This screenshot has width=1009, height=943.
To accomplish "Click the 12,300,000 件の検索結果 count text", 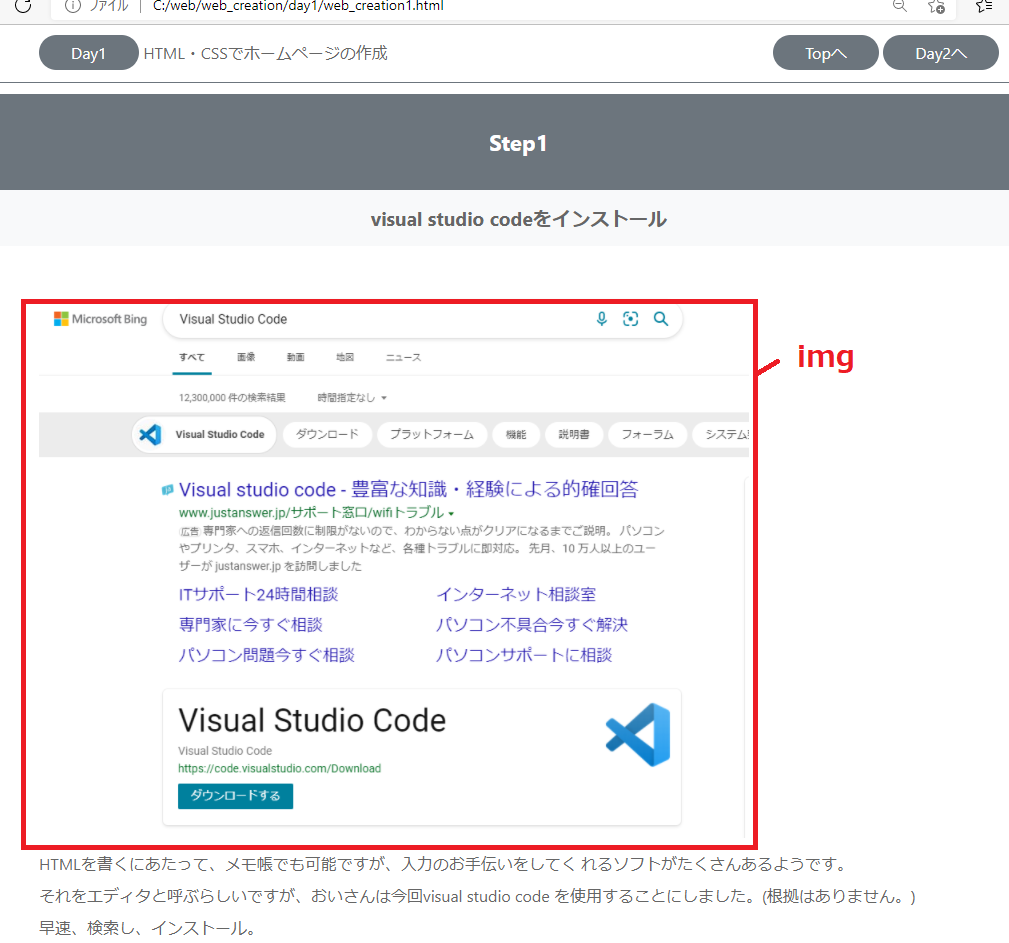I will point(232,398).
